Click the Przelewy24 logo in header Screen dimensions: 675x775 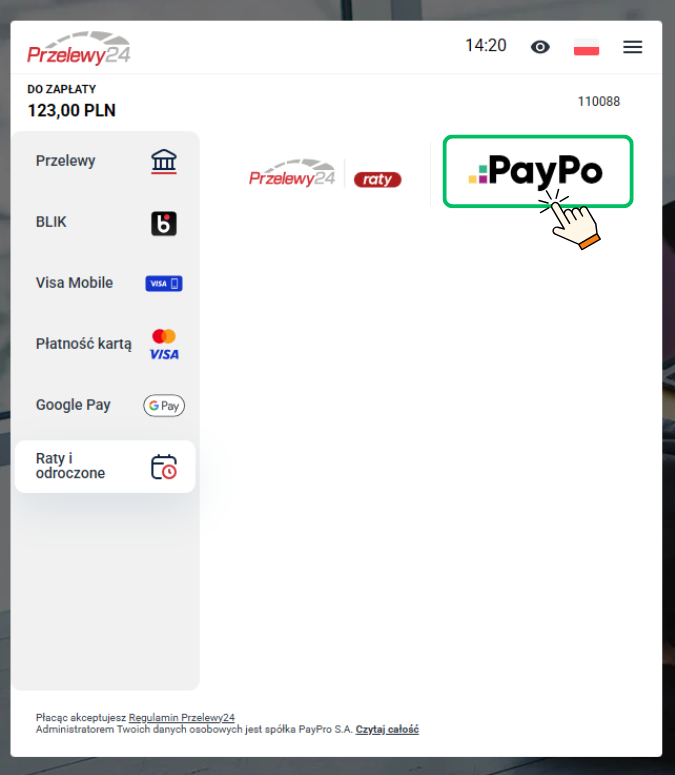click(79, 48)
